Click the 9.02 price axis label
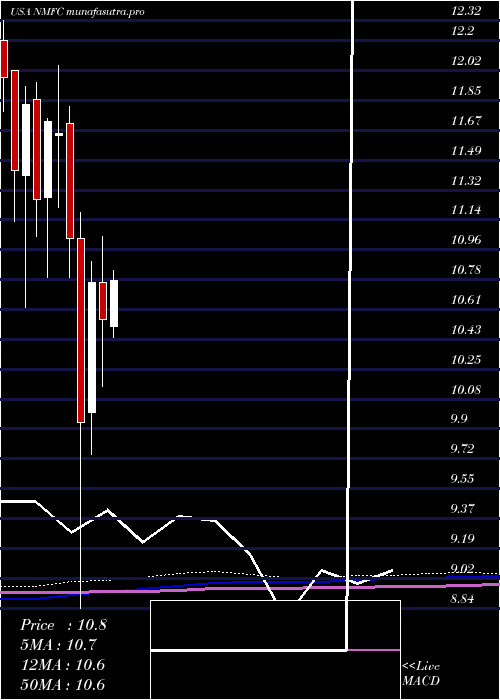Image resolution: width=500 pixels, height=700 pixels. pos(462,568)
